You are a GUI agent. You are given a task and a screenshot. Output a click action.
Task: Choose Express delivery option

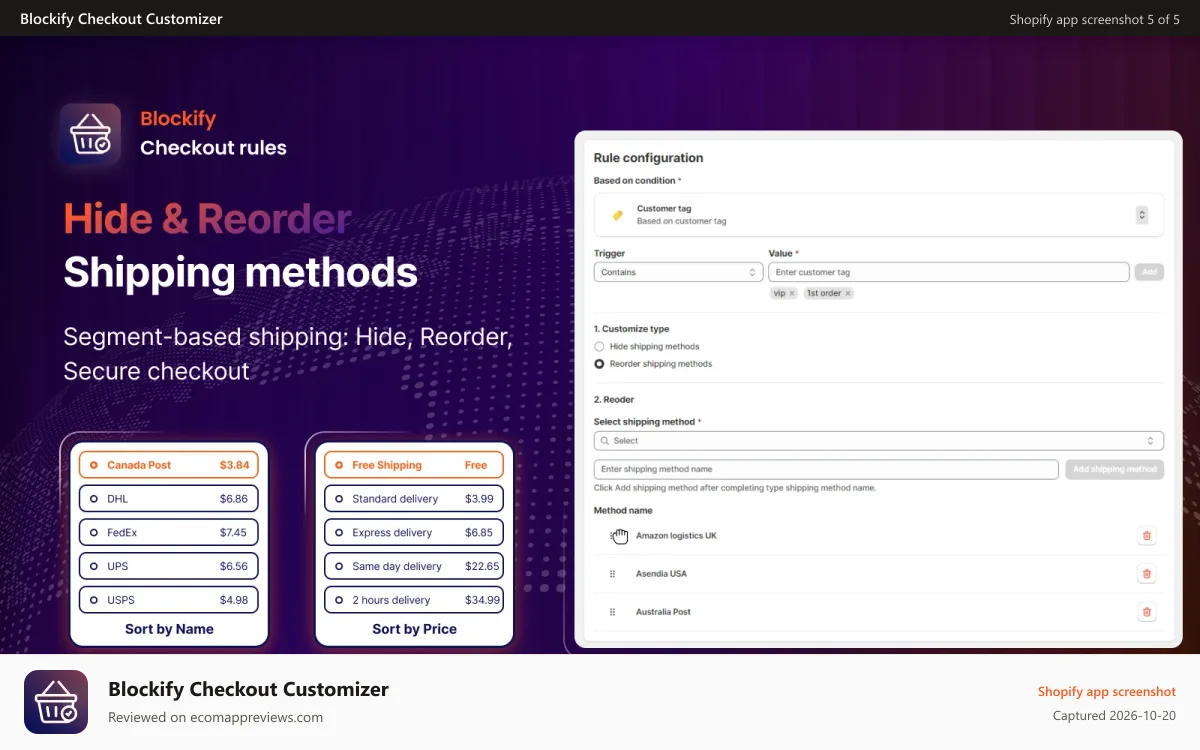(x=414, y=533)
